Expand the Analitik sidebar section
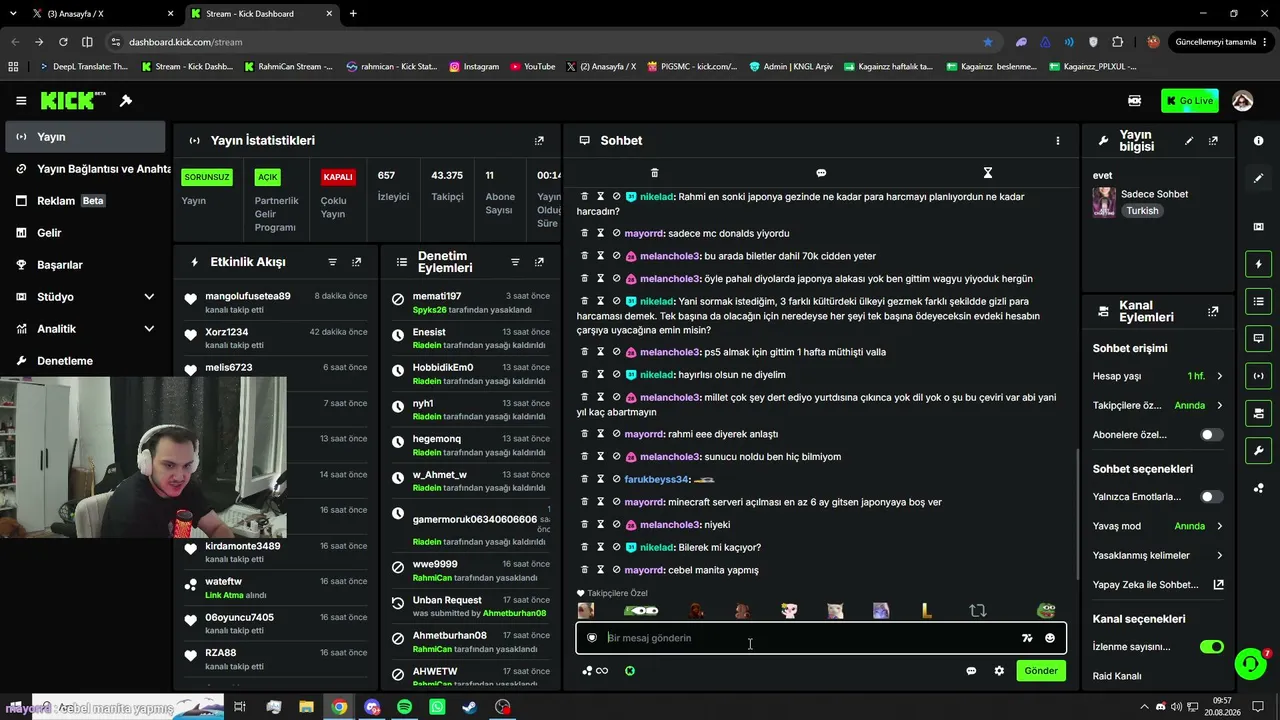Image resolution: width=1280 pixels, height=720 pixels. point(85,329)
